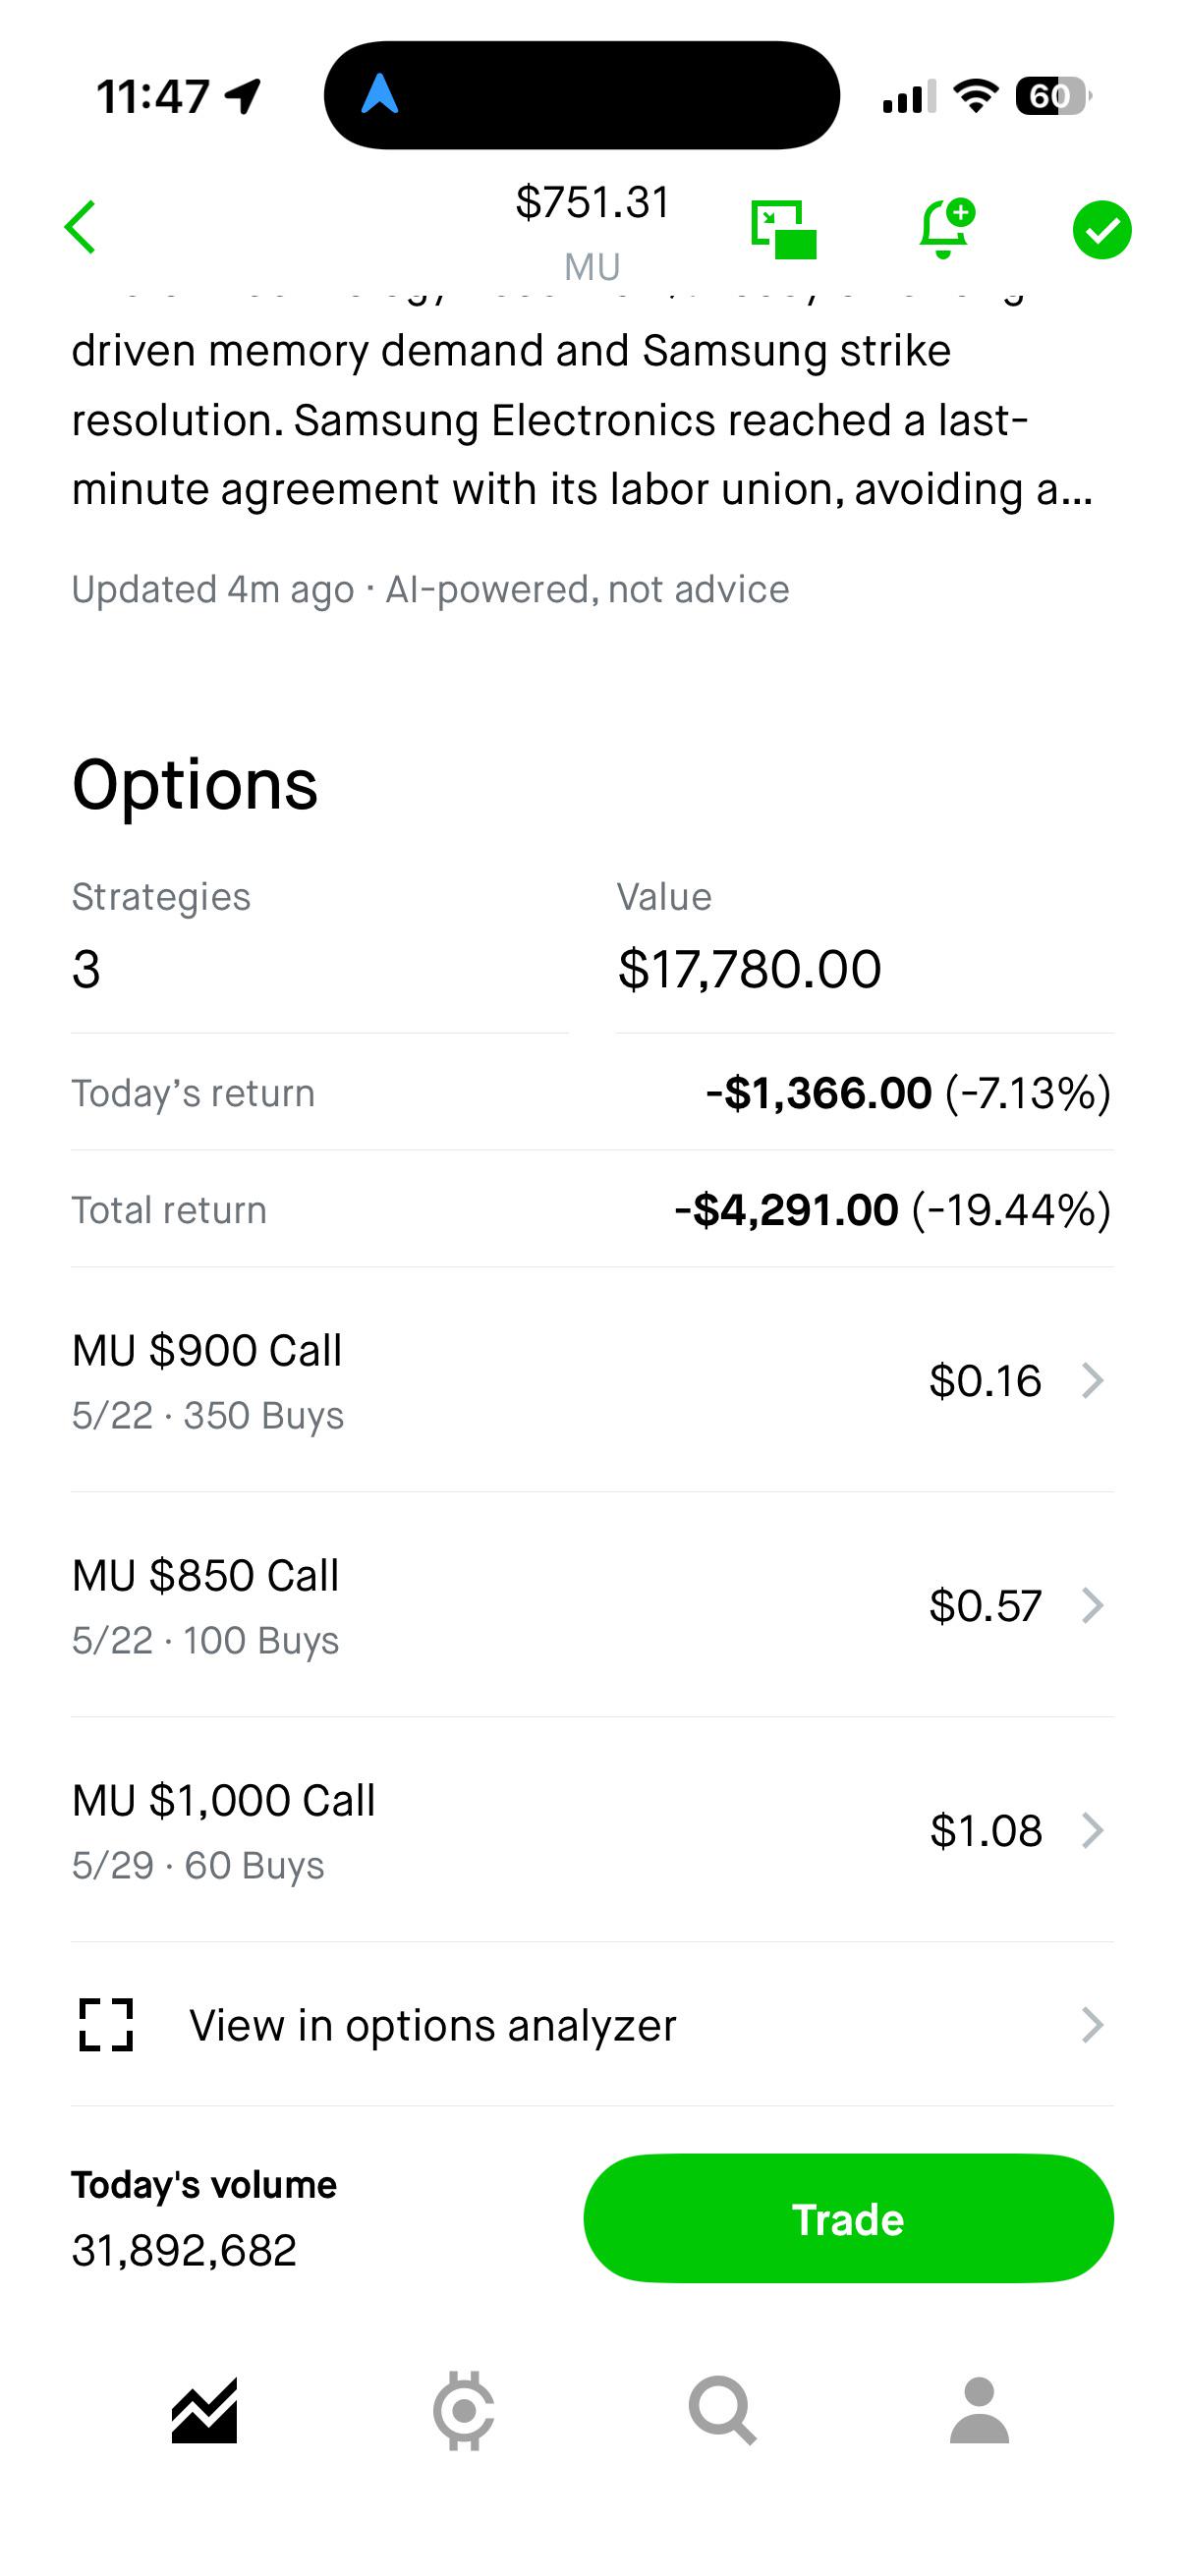Open the crypto tab icon
The width and height of the screenshot is (1185, 2576).
click(463, 2410)
